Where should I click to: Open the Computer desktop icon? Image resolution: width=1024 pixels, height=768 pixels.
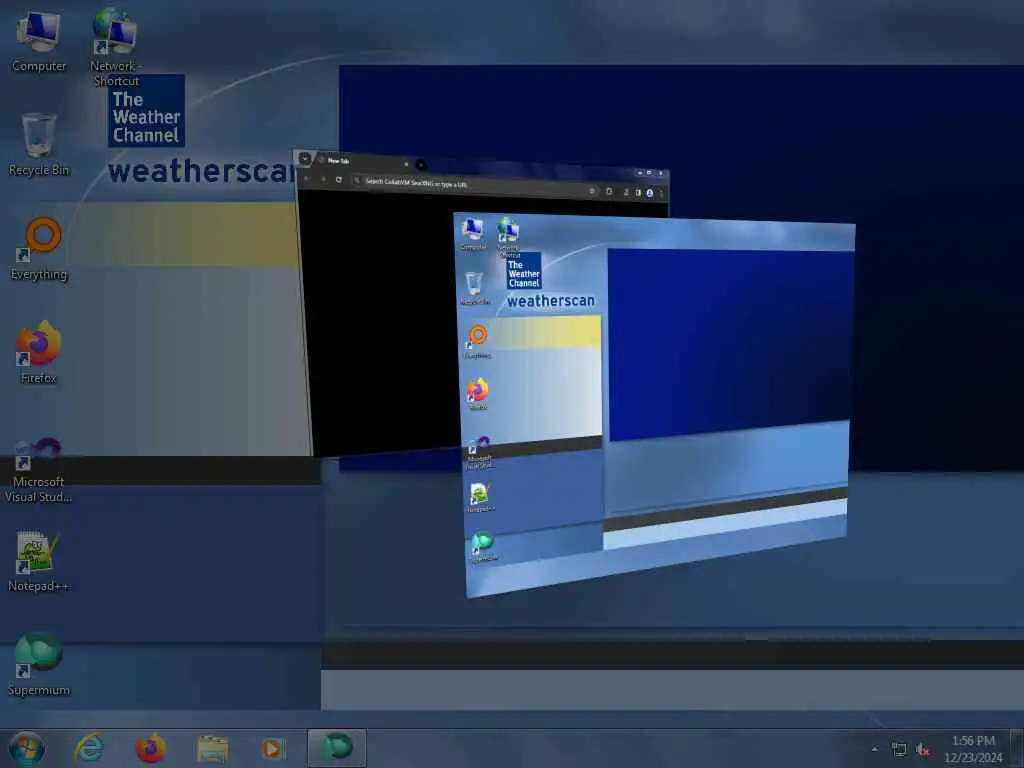39,40
